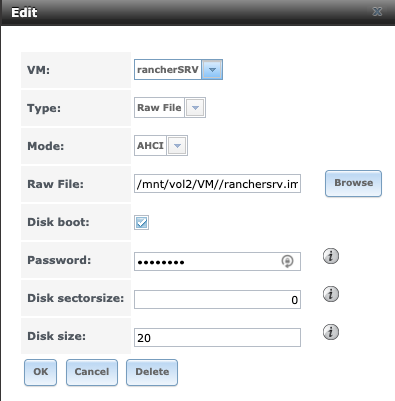The height and width of the screenshot is (401, 395).
Task: Show info tooltip for Password
Action: click(x=331, y=256)
